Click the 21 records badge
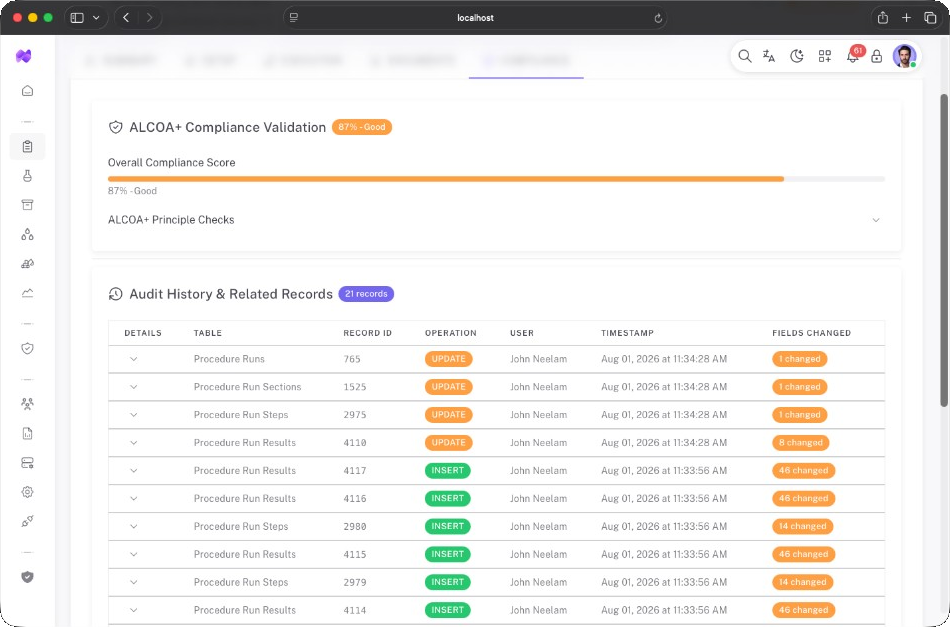The image size is (950, 627). pyautogui.click(x=366, y=294)
